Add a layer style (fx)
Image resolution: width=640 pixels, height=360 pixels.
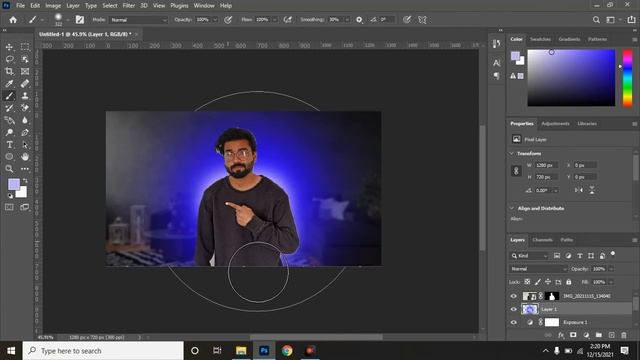[561, 335]
